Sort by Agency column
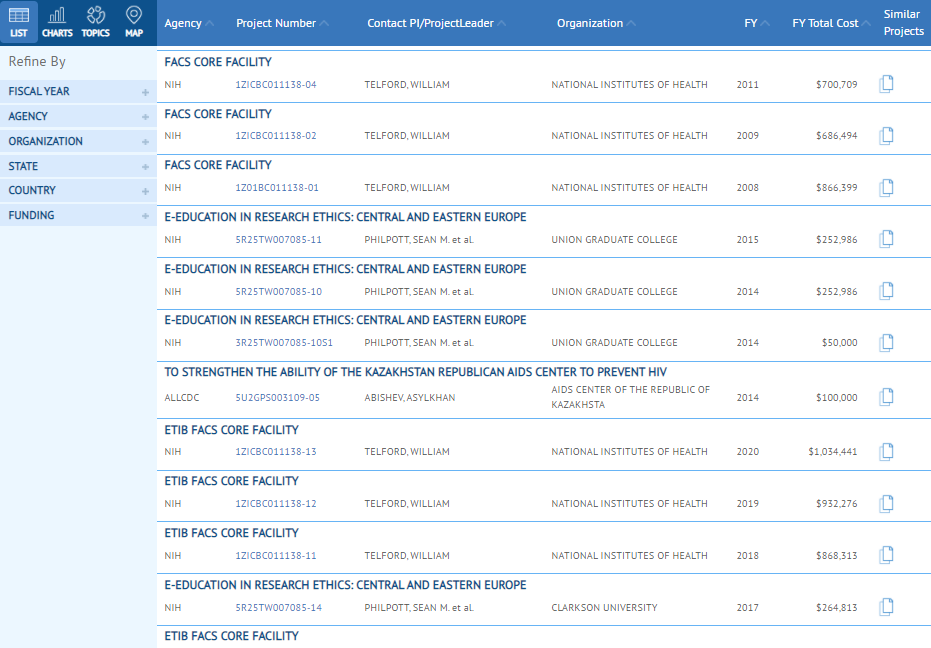The height and width of the screenshot is (648, 931). point(189,23)
